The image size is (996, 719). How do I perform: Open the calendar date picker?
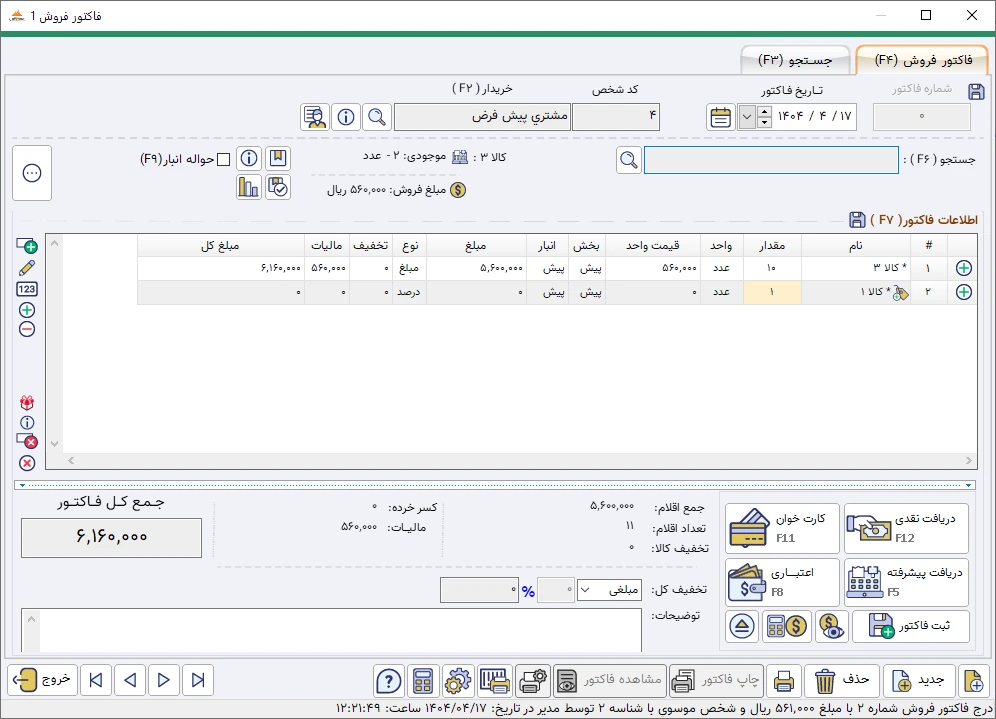pos(720,117)
